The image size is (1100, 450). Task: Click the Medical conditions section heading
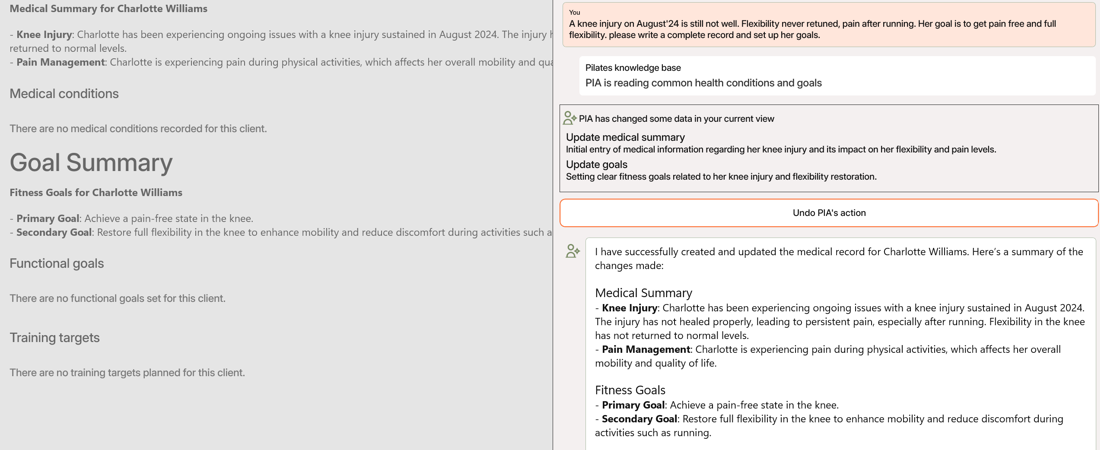(64, 94)
